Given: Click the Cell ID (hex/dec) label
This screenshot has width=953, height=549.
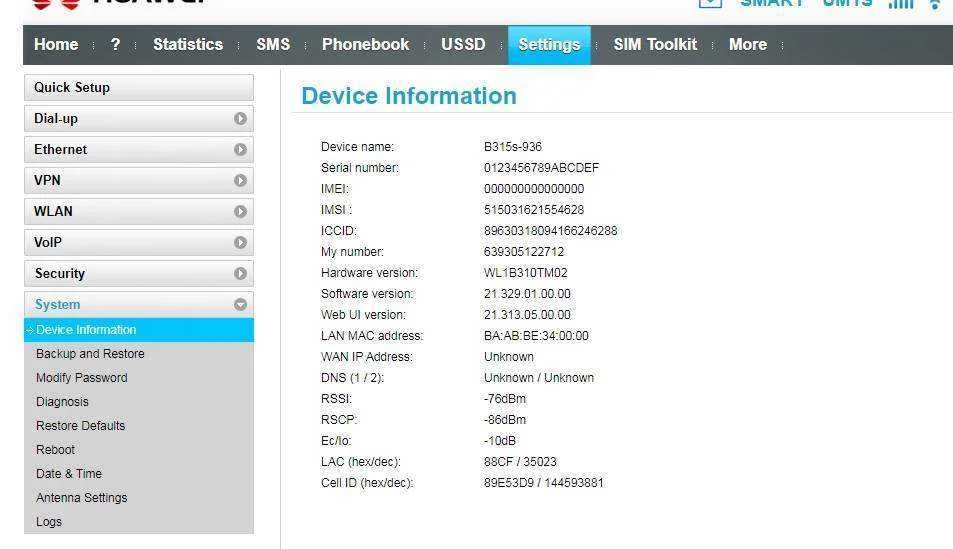Looking at the screenshot, I should (367, 483).
